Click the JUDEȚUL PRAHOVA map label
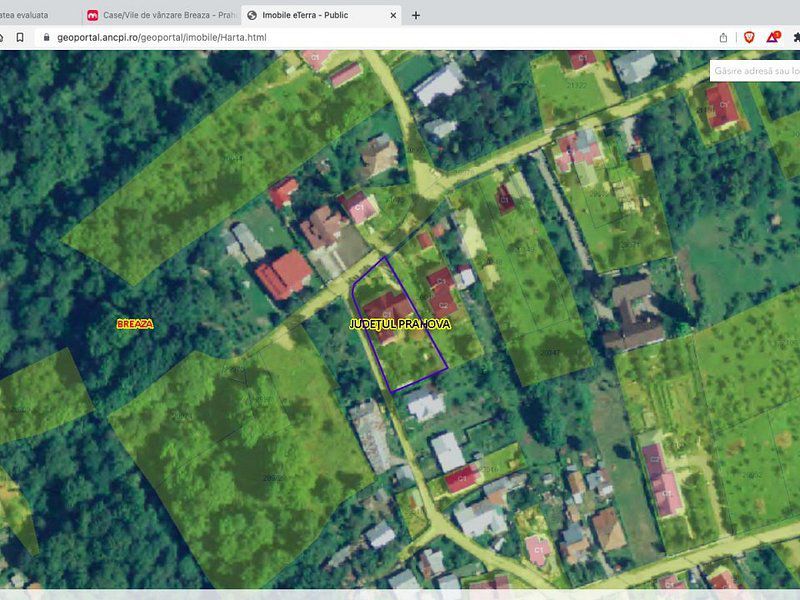 [x=400, y=325]
